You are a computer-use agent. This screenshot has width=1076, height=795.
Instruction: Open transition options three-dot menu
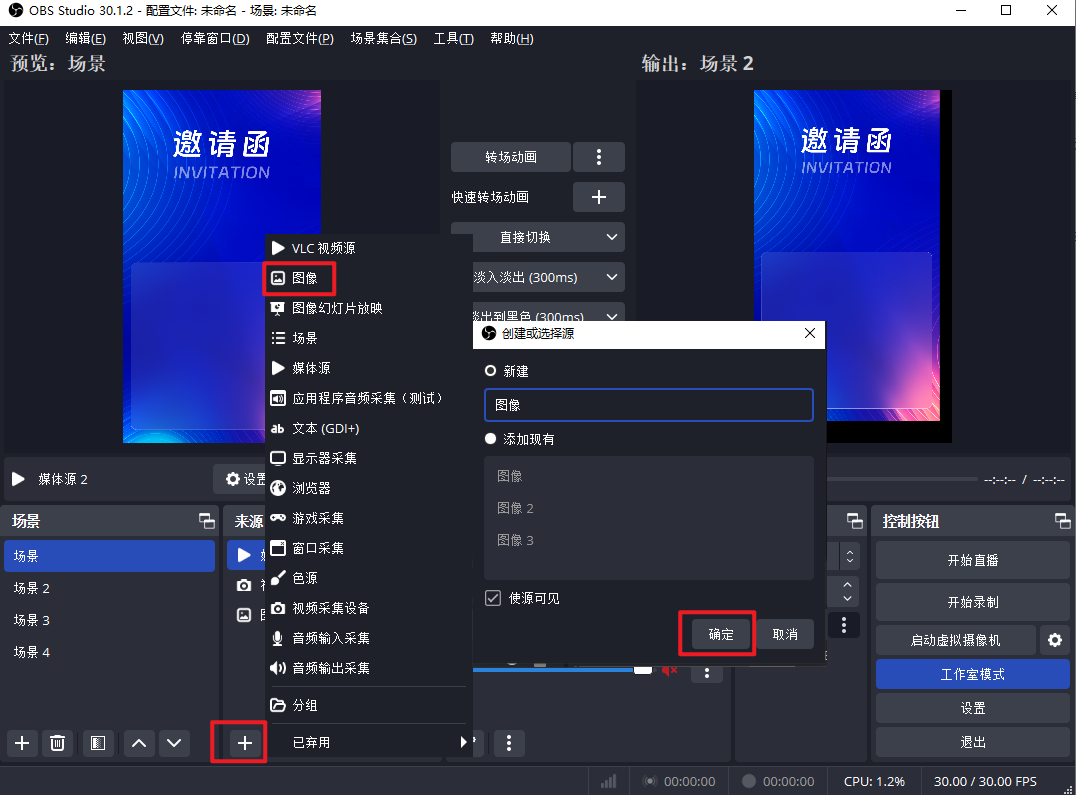click(598, 157)
